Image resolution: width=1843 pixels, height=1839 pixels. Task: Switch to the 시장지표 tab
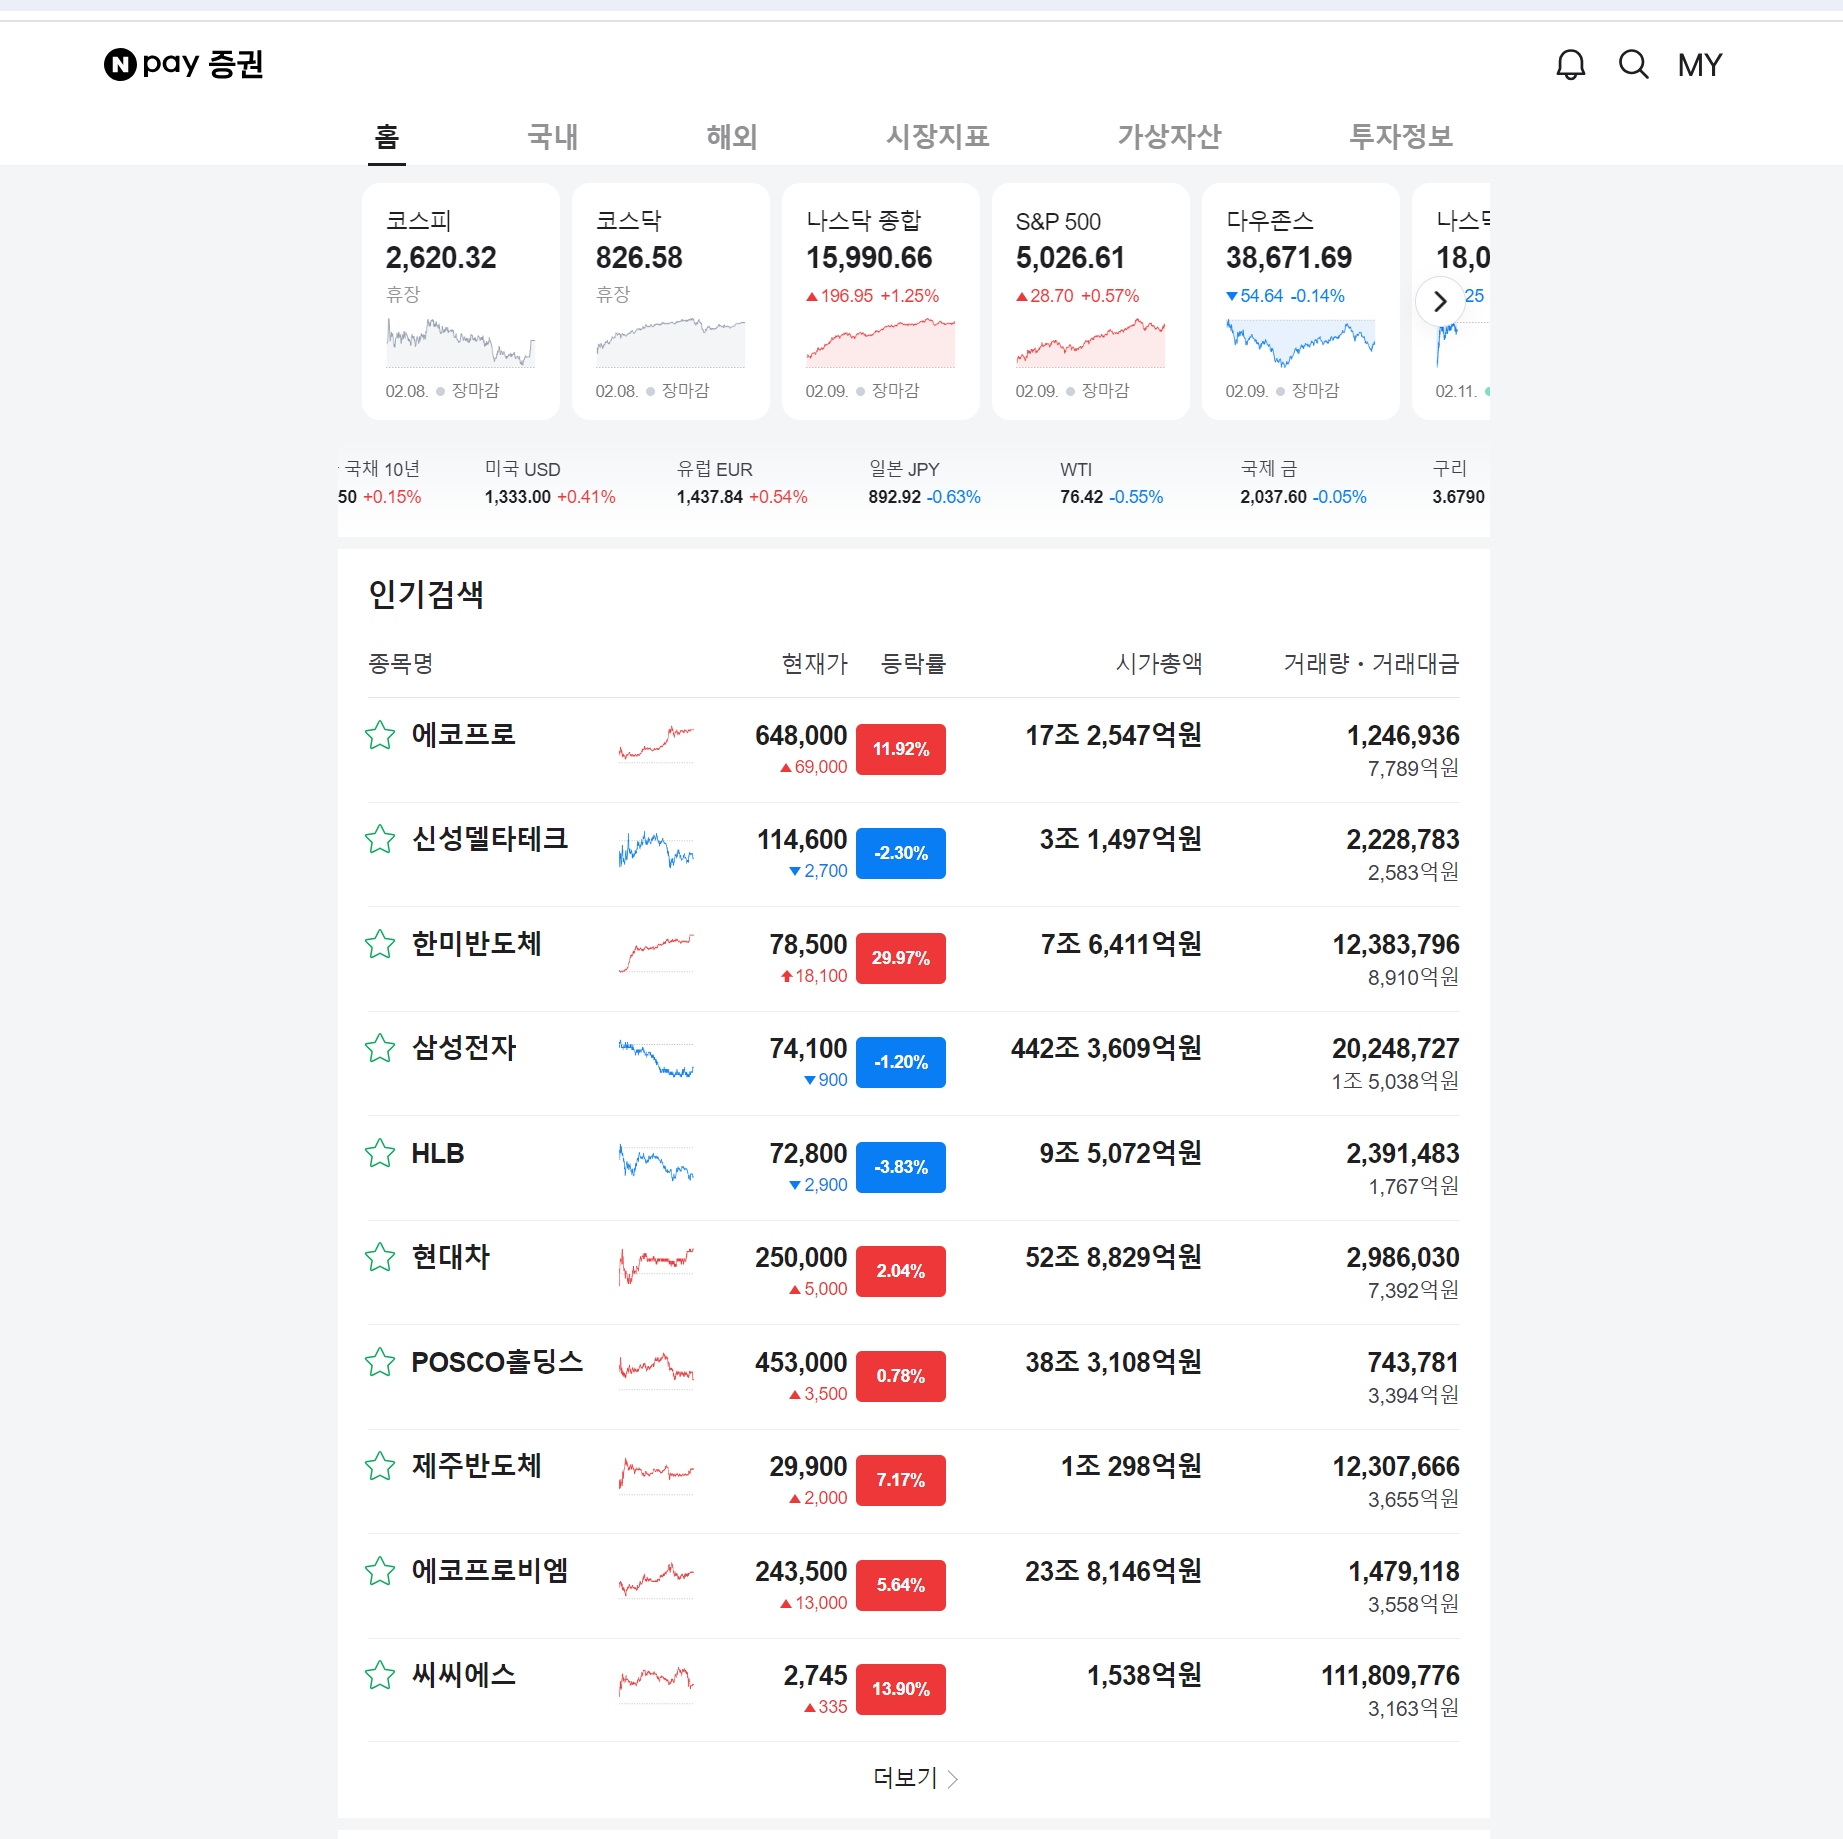pos(938,136)
